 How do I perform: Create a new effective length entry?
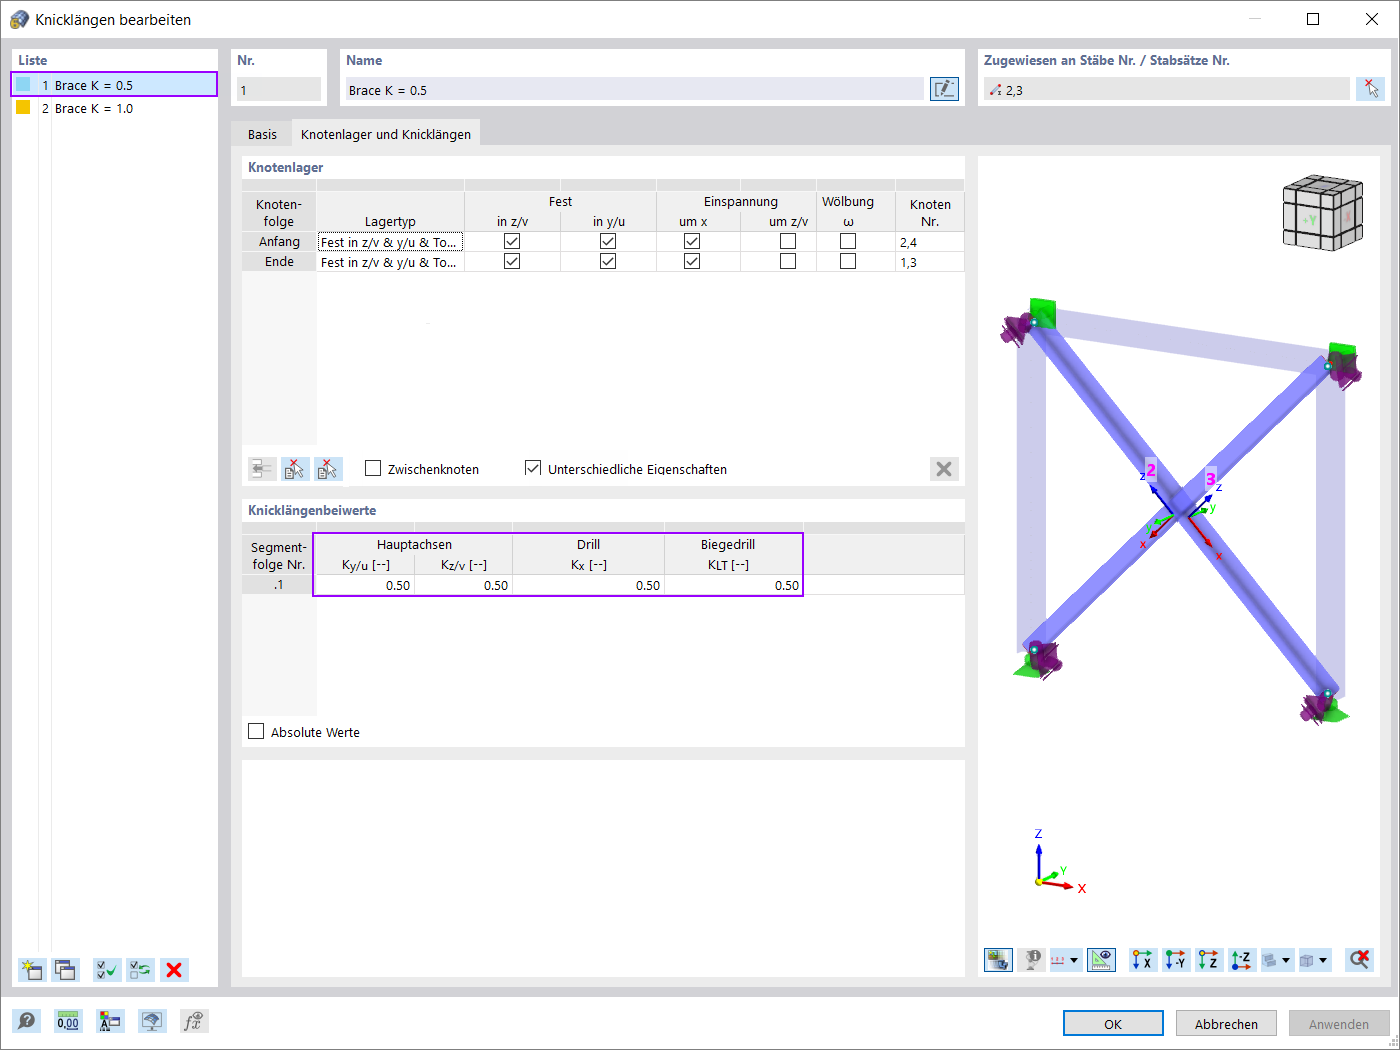pos(32,970)
